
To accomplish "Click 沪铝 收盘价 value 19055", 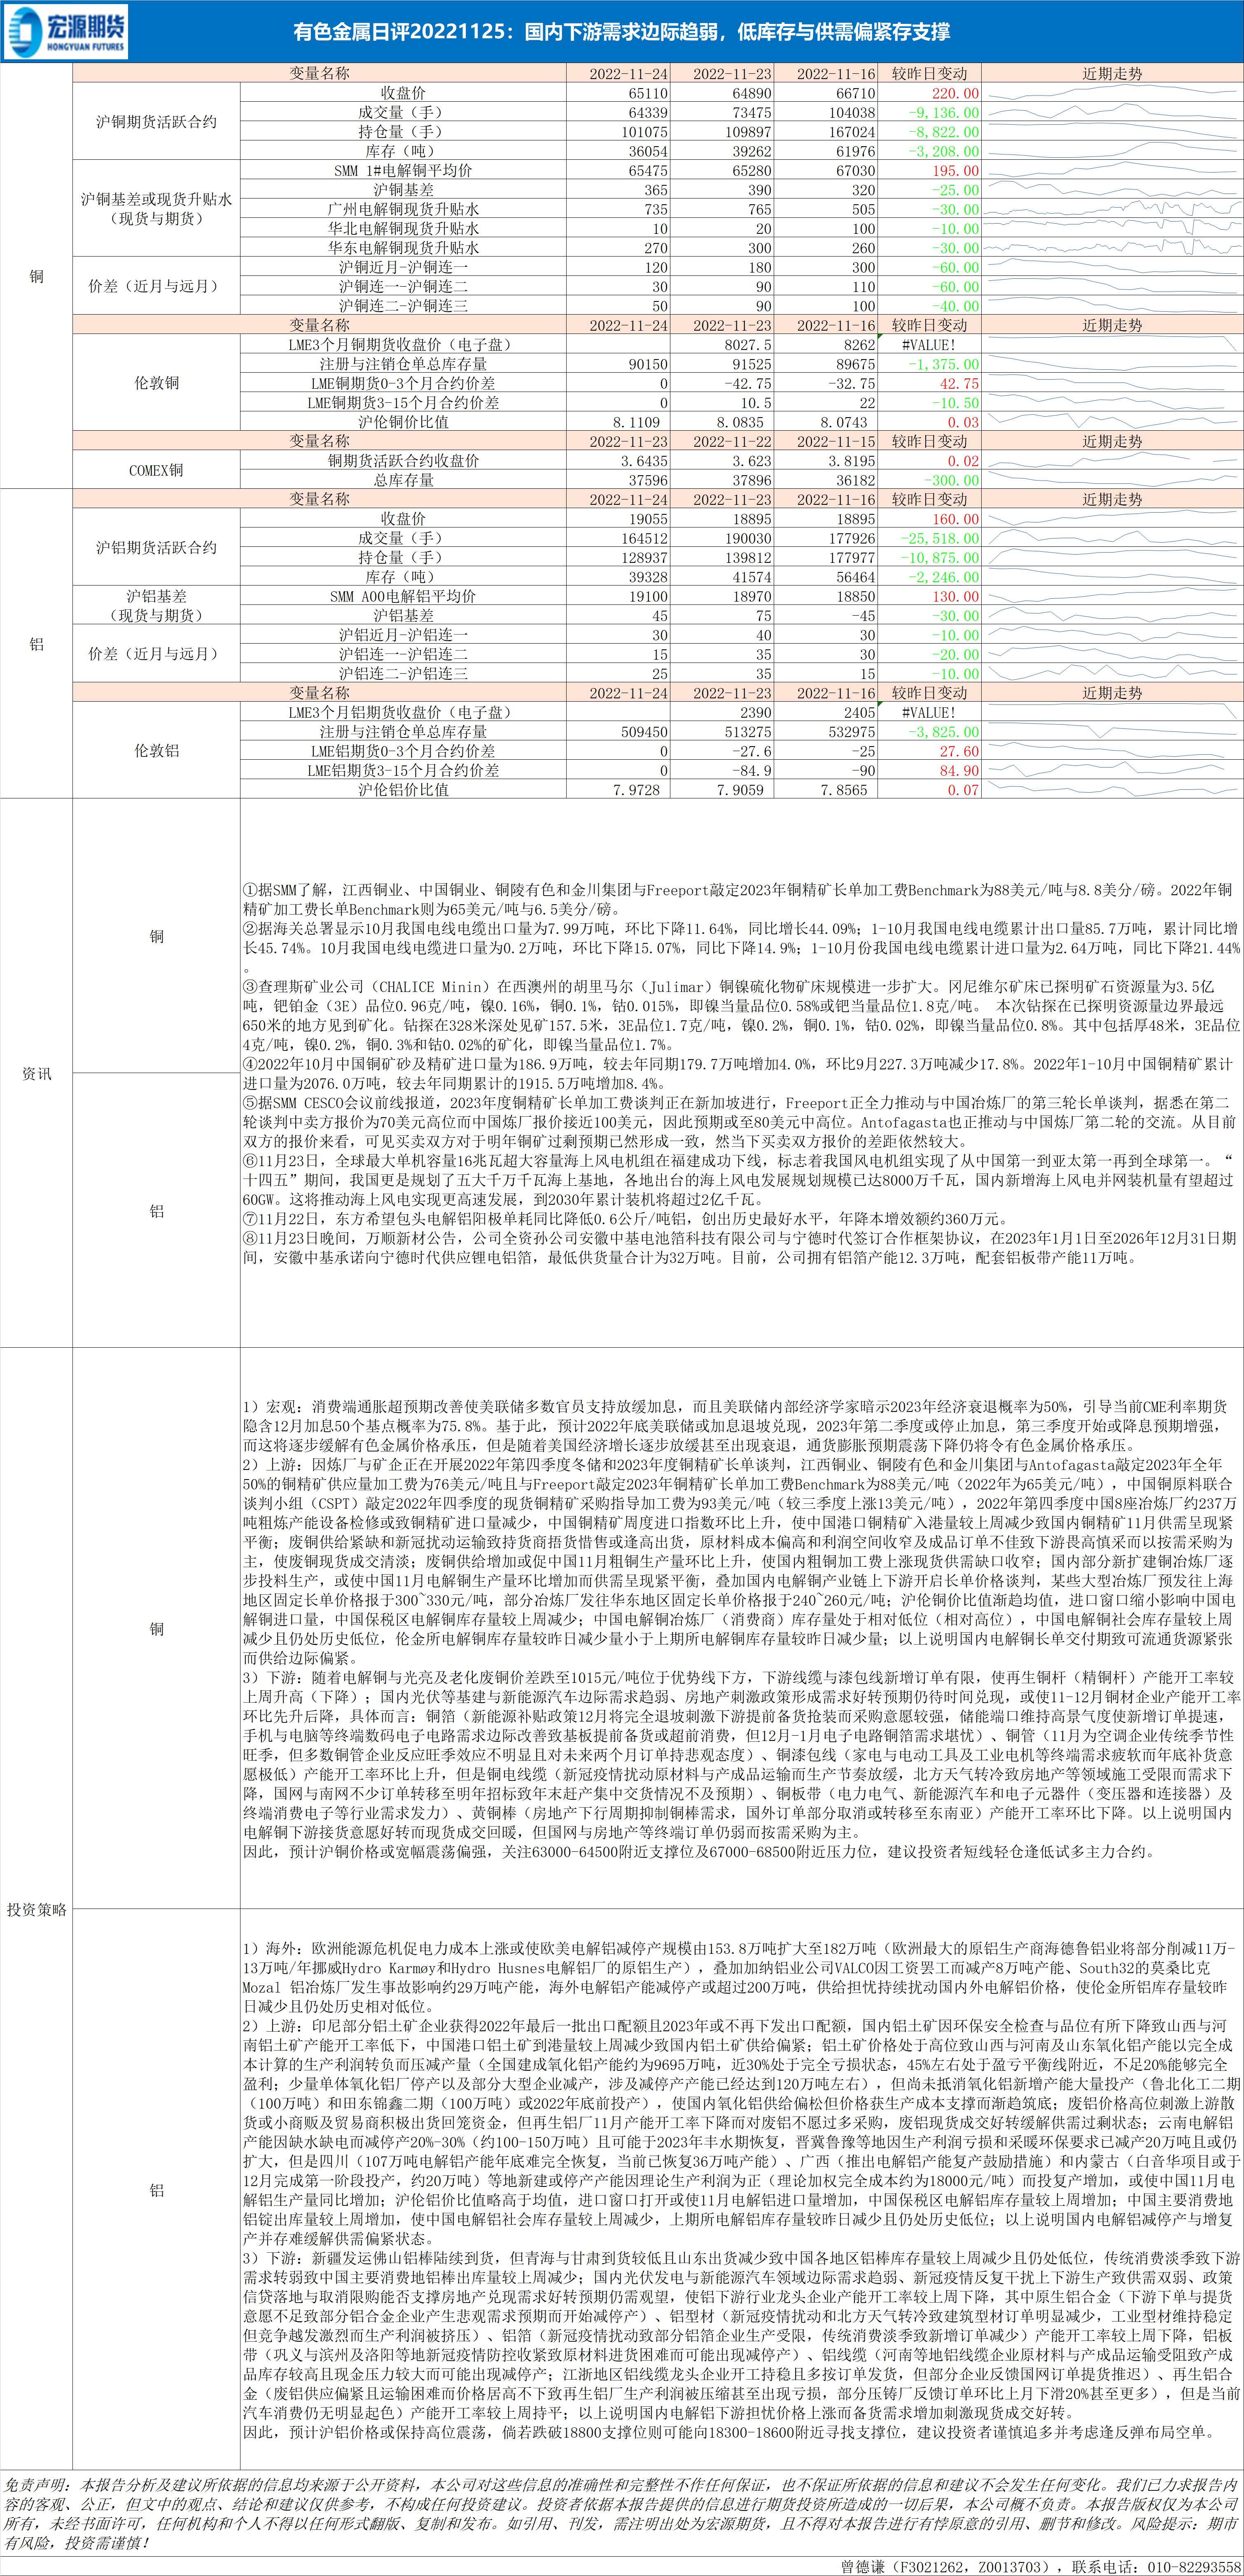I will coord(648,519).
